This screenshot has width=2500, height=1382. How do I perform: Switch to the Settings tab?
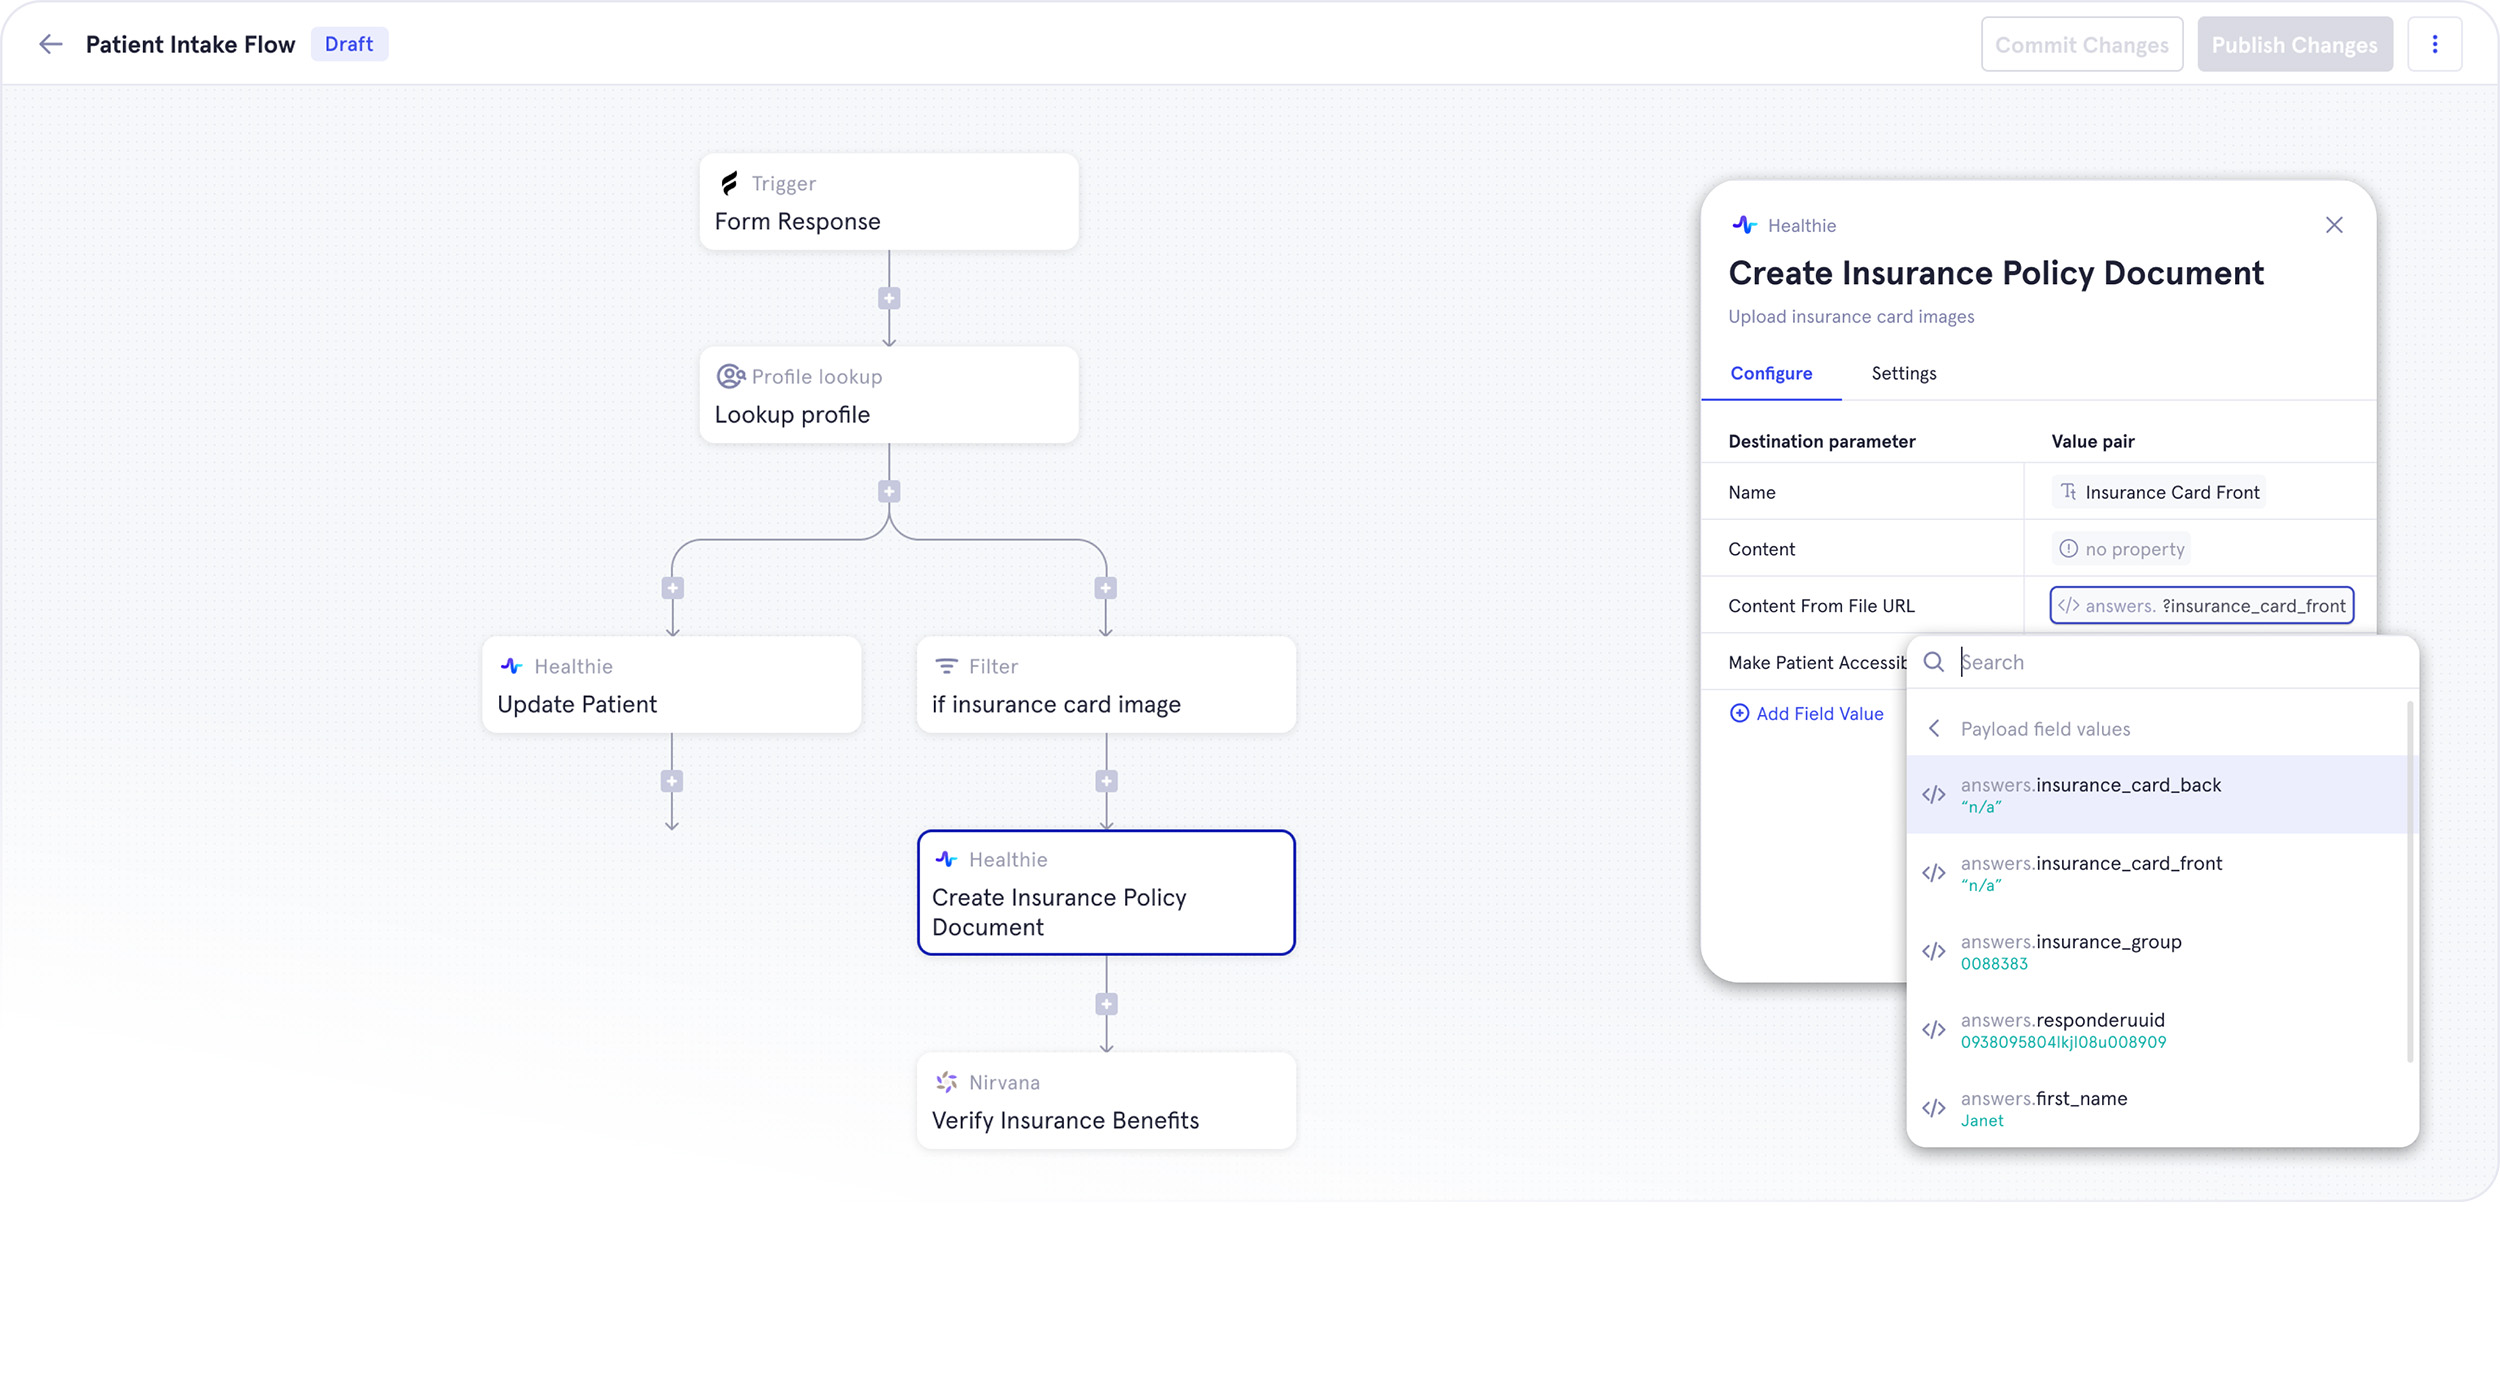pyautogui.click(x=1903, y=373)
